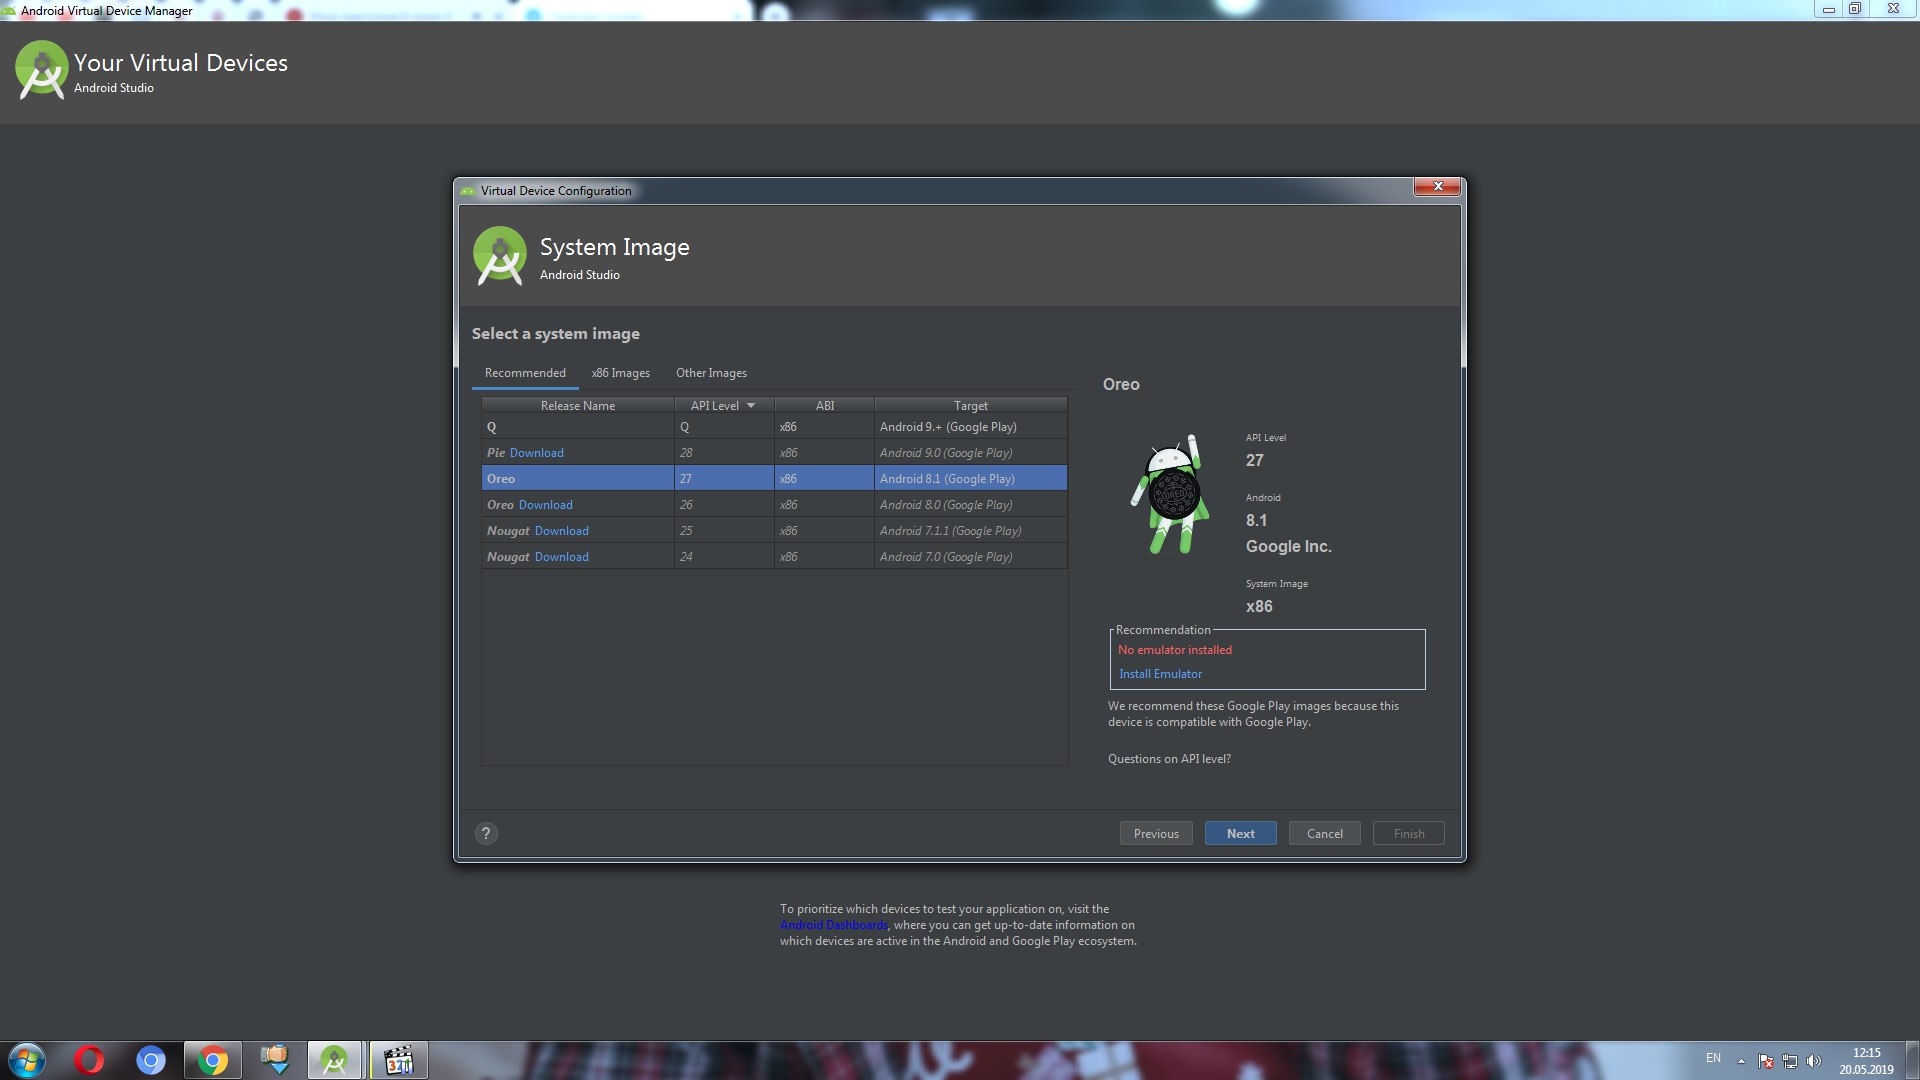The width and height of the screenshot is (1920, 1080).
Task: Click the Android 7.1.1 (Google Play) target cell
Action: 970,531
